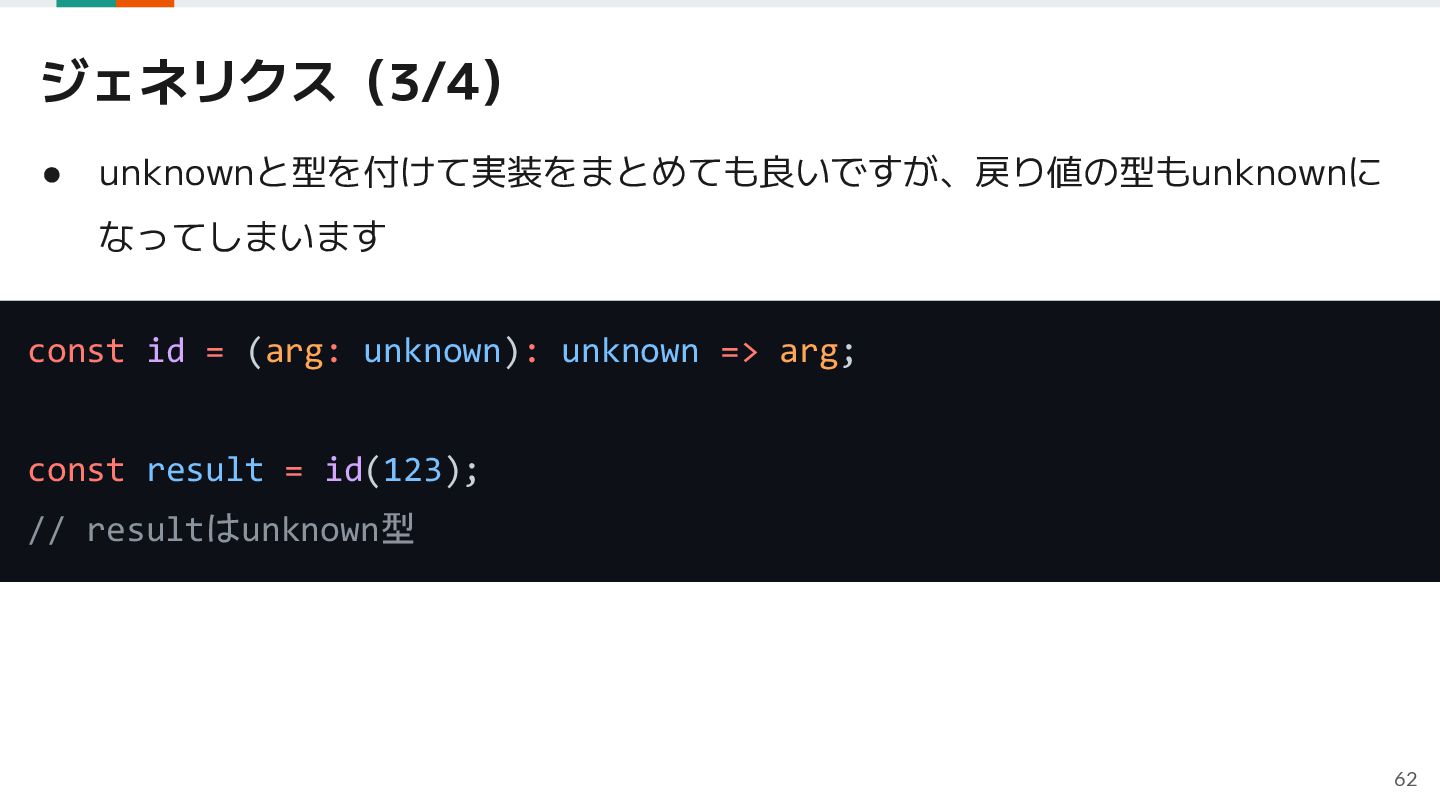
Task: Click the 'arg' parameter name
Action: pyautogui.click(x=294, y=353)
